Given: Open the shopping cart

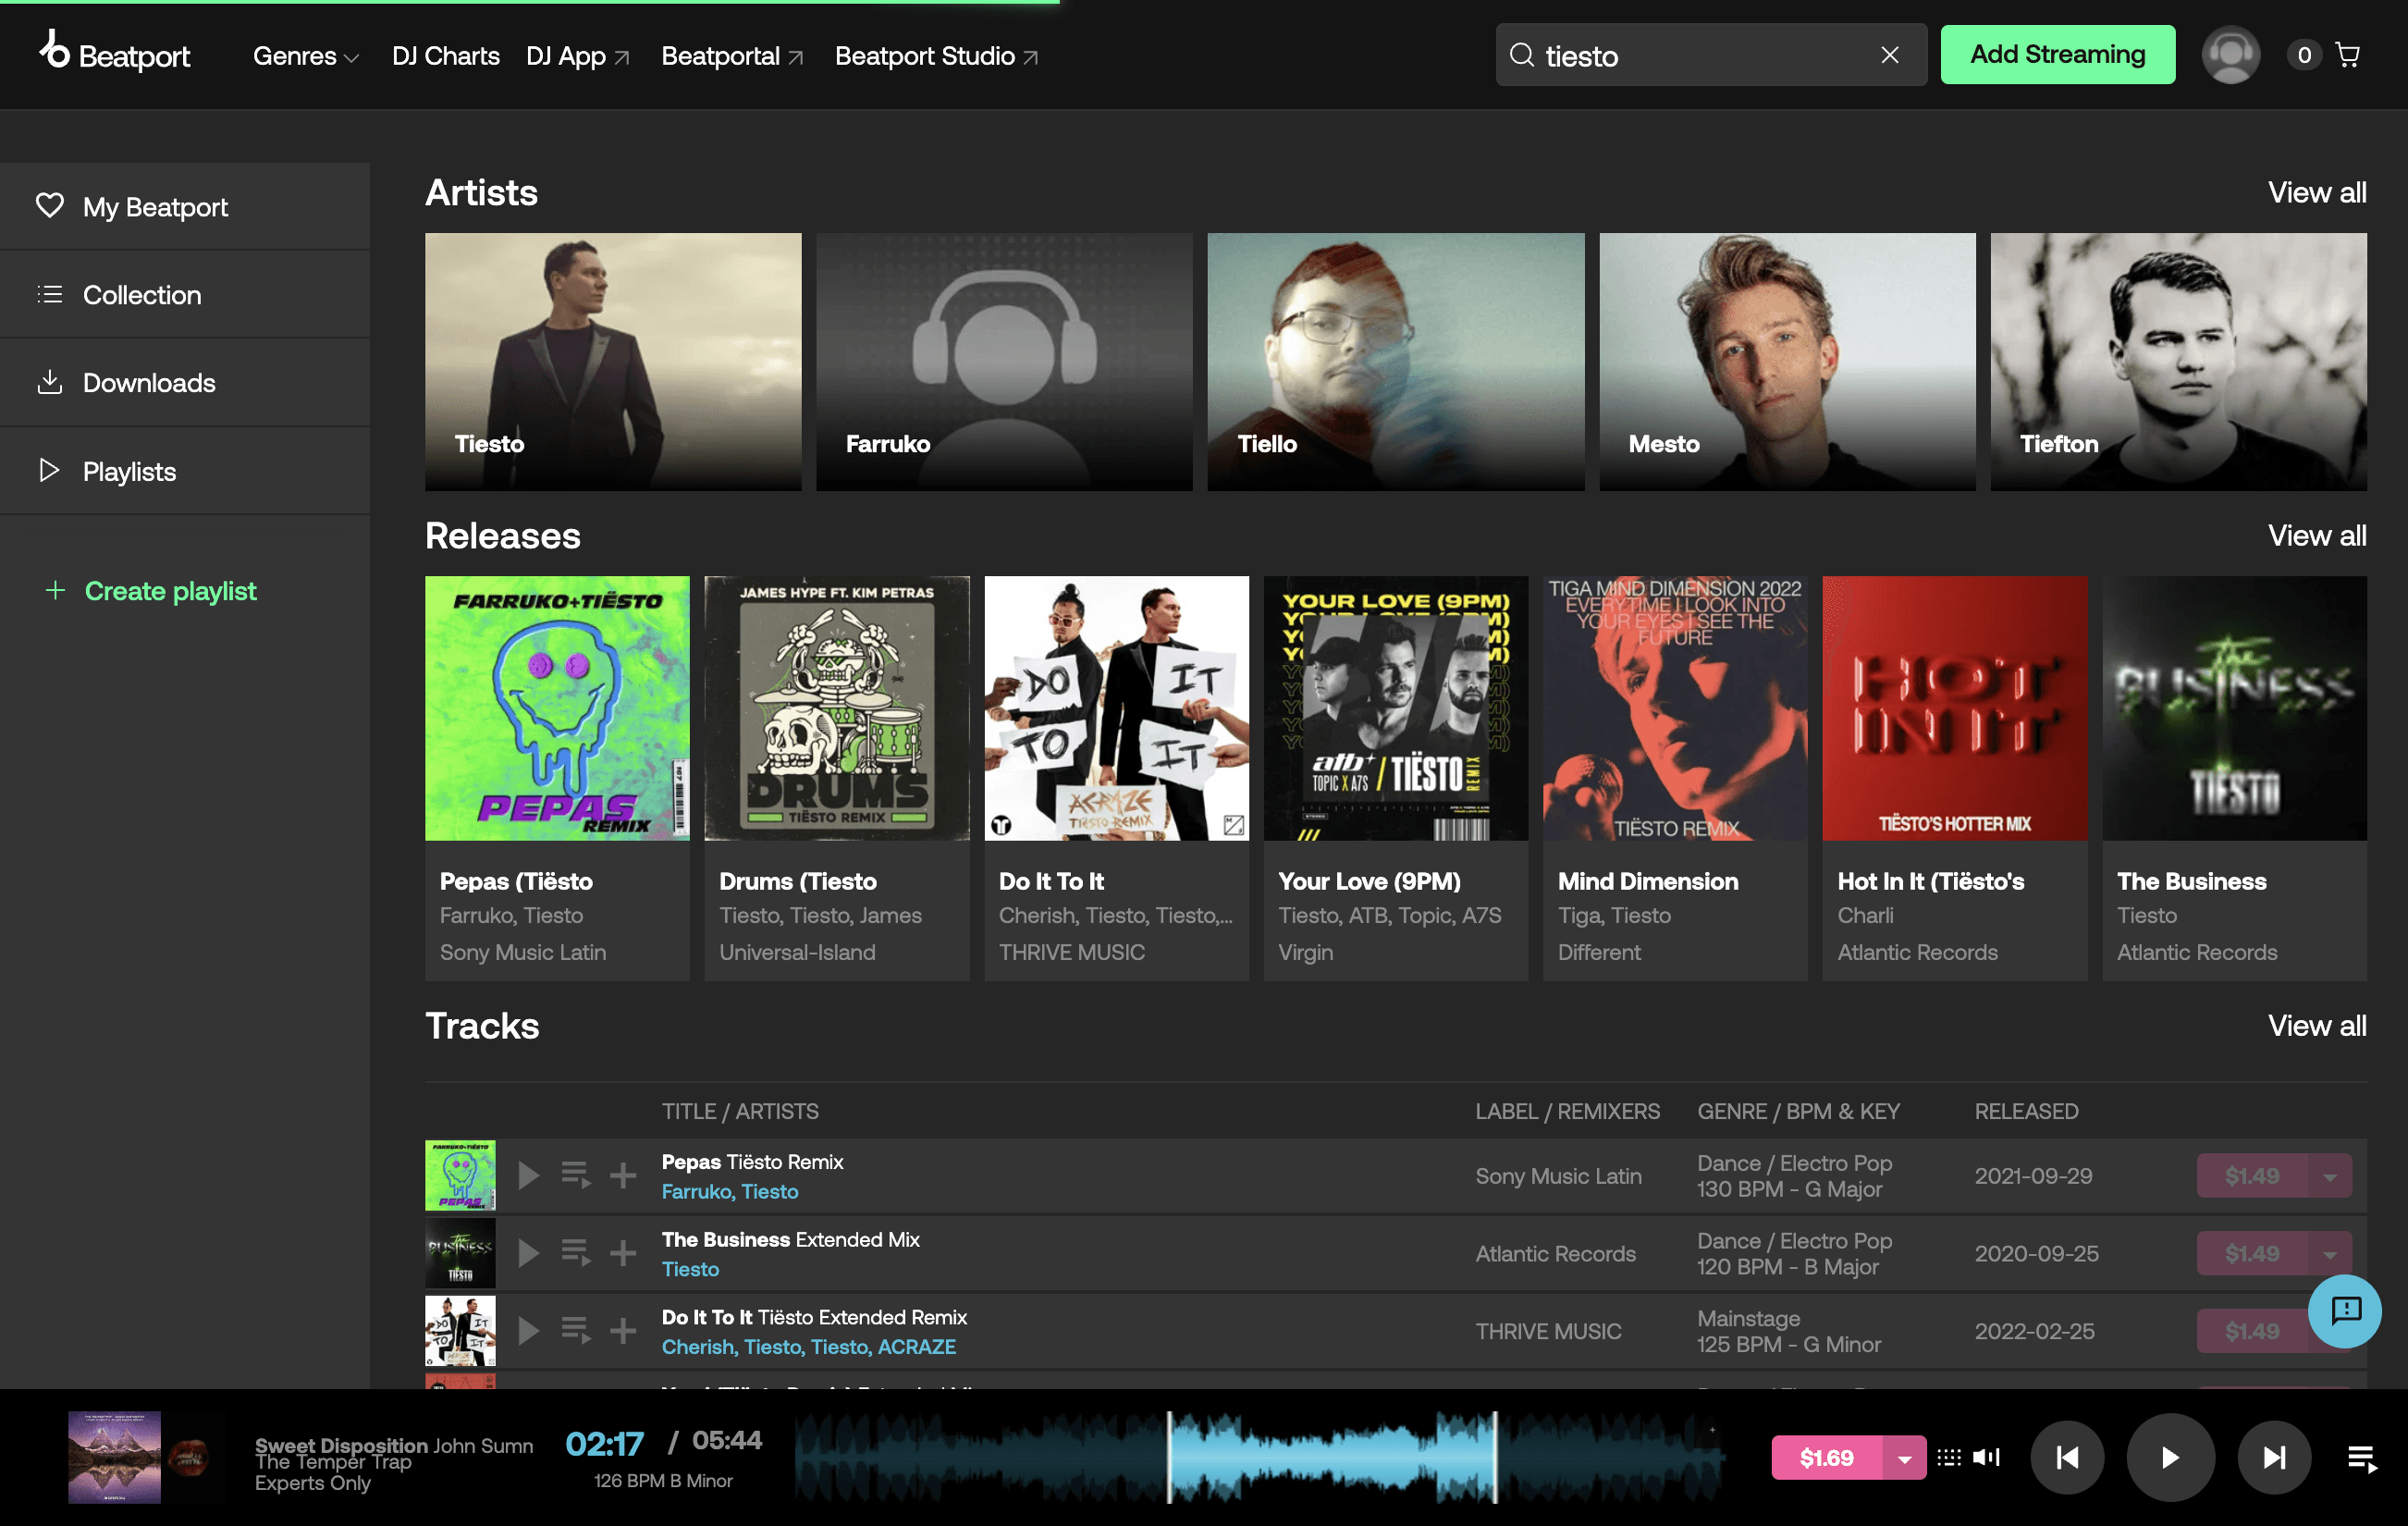Looking at the screenshot, I should pos(2347,55).
